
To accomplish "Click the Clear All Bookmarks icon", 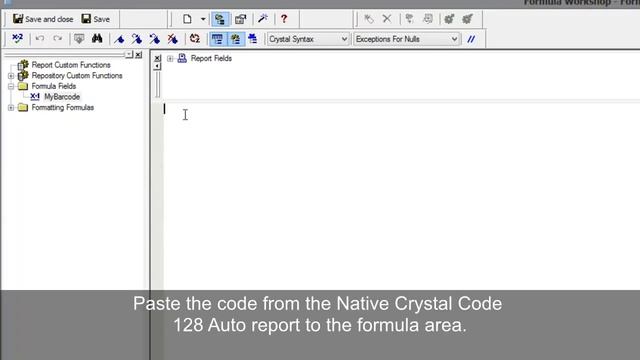I will tap(173, 39).
